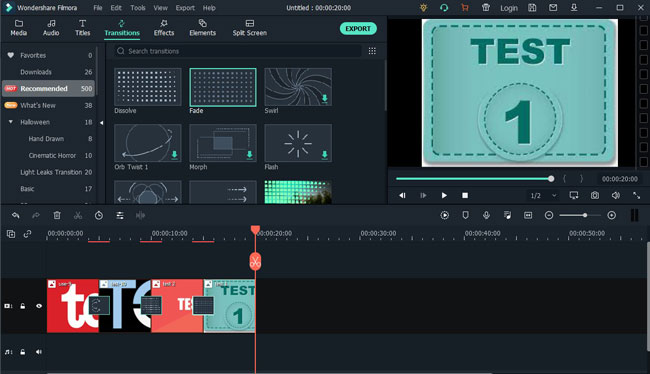The height and width of the screenshot is (374, 650).
Task: Switch to the Elements tab
Action: tap(203, 28)
